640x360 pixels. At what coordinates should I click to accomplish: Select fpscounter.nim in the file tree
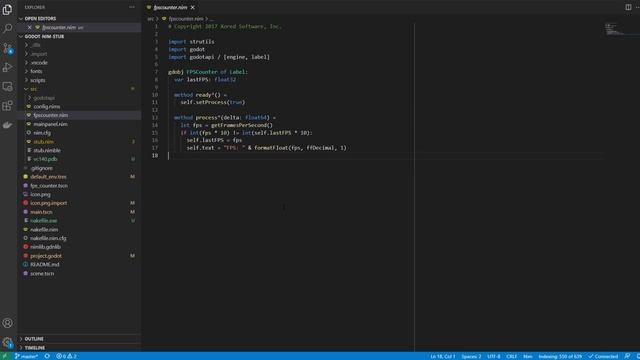coord(51,115)
